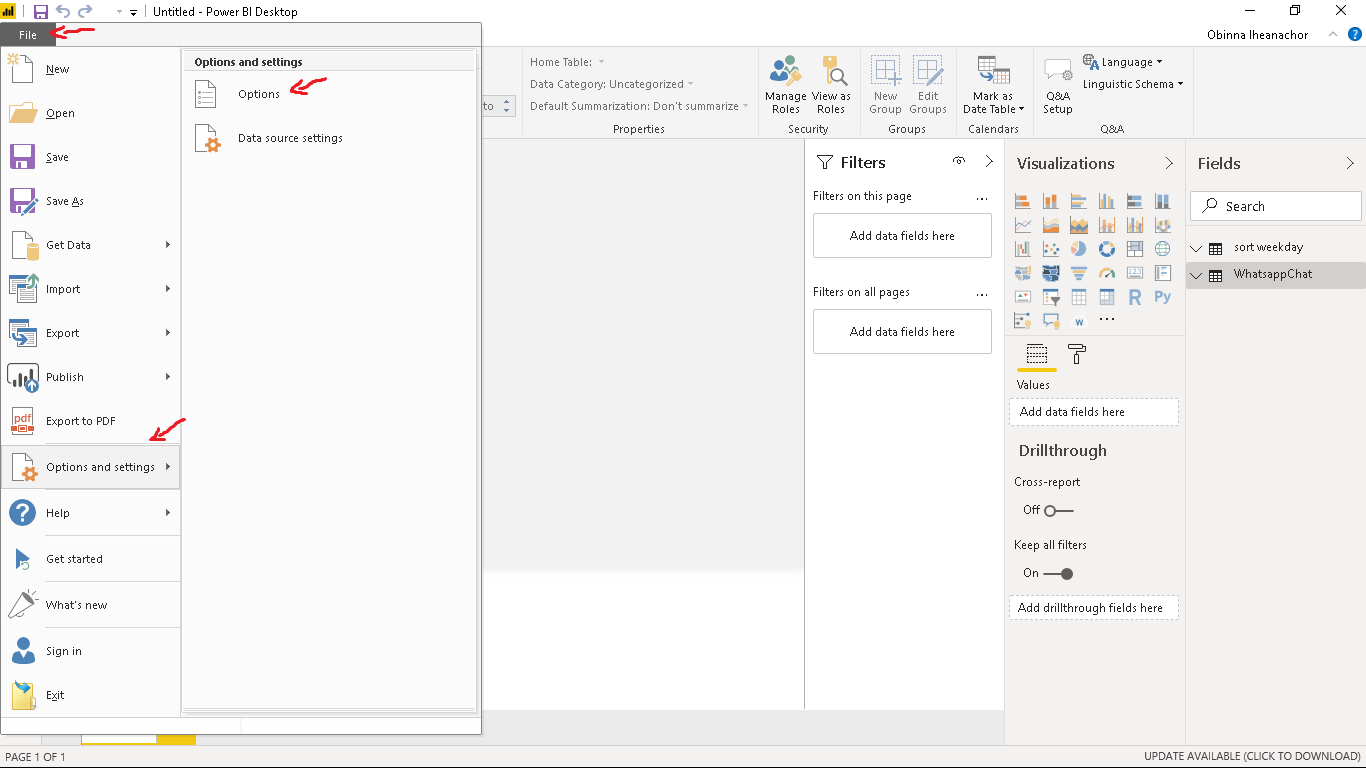Open the Help question mark icon
Viewport: 1366px width, 768px height.
1355,34
